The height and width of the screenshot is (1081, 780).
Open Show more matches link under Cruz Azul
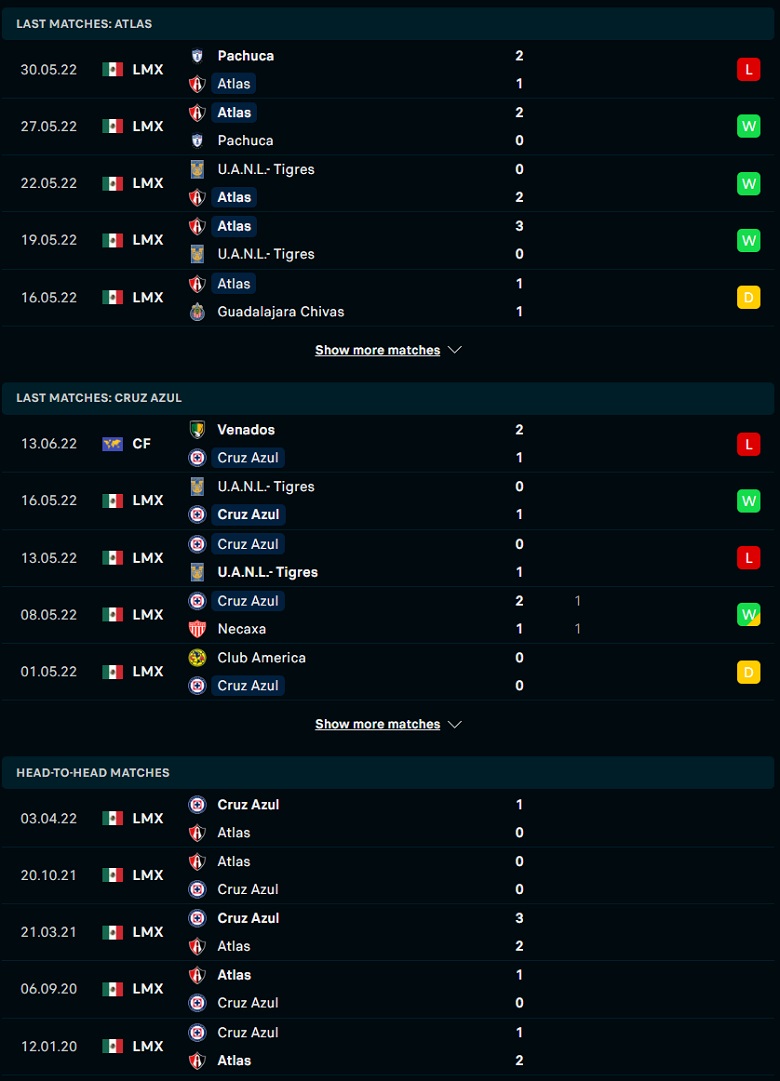[x=377, y=724]
